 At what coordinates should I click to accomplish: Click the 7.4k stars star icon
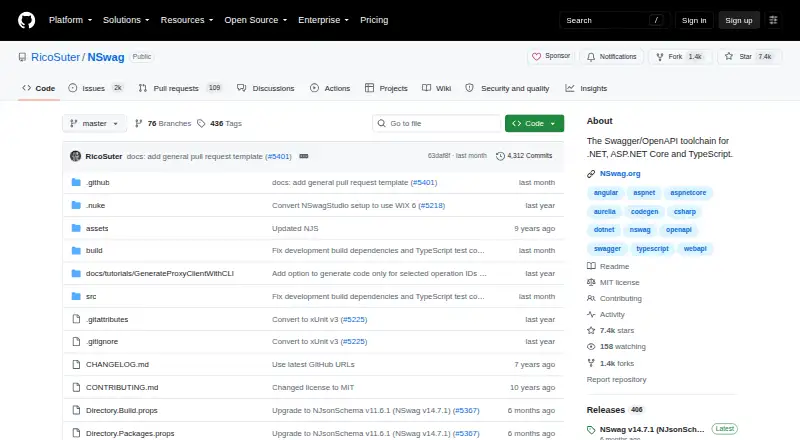[x=591, y=330]
